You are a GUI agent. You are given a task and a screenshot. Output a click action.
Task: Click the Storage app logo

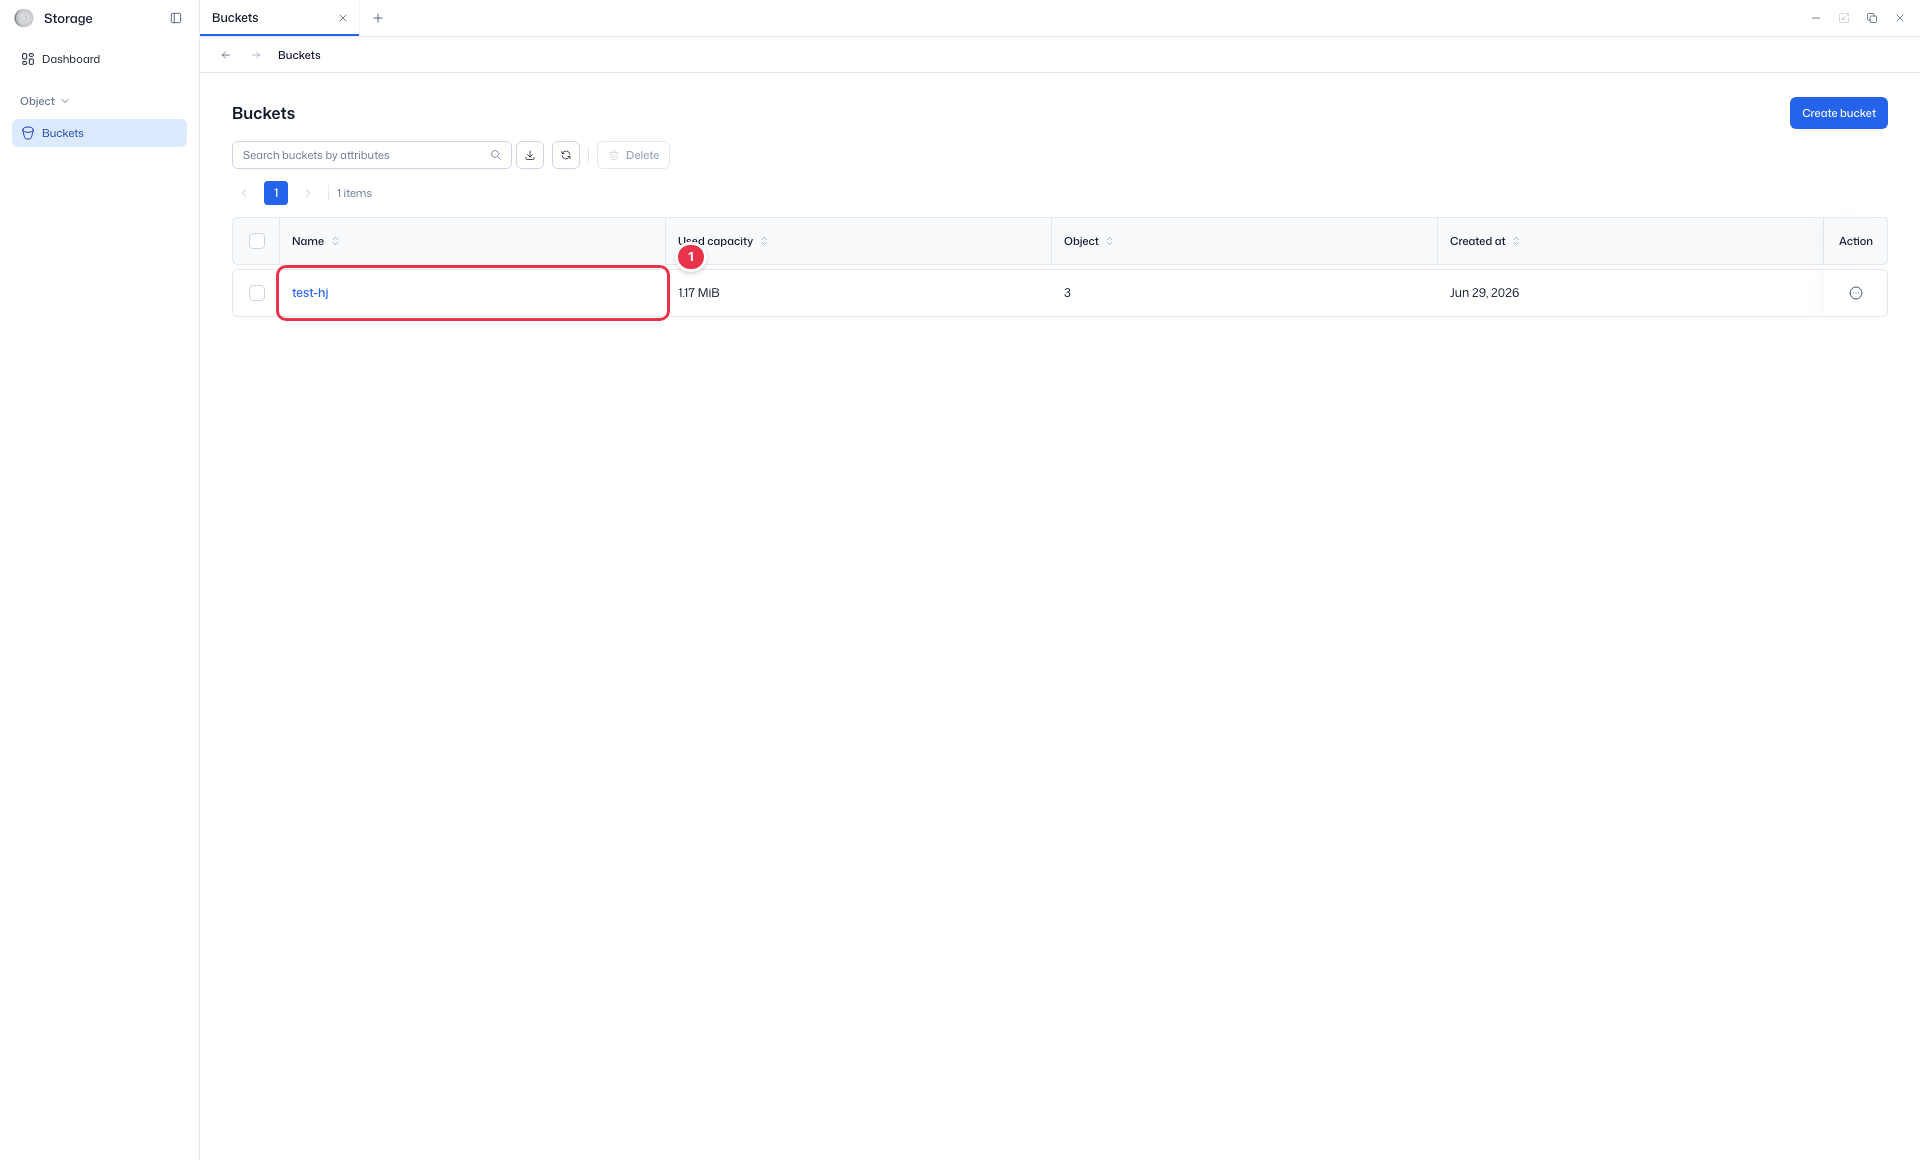24,18
